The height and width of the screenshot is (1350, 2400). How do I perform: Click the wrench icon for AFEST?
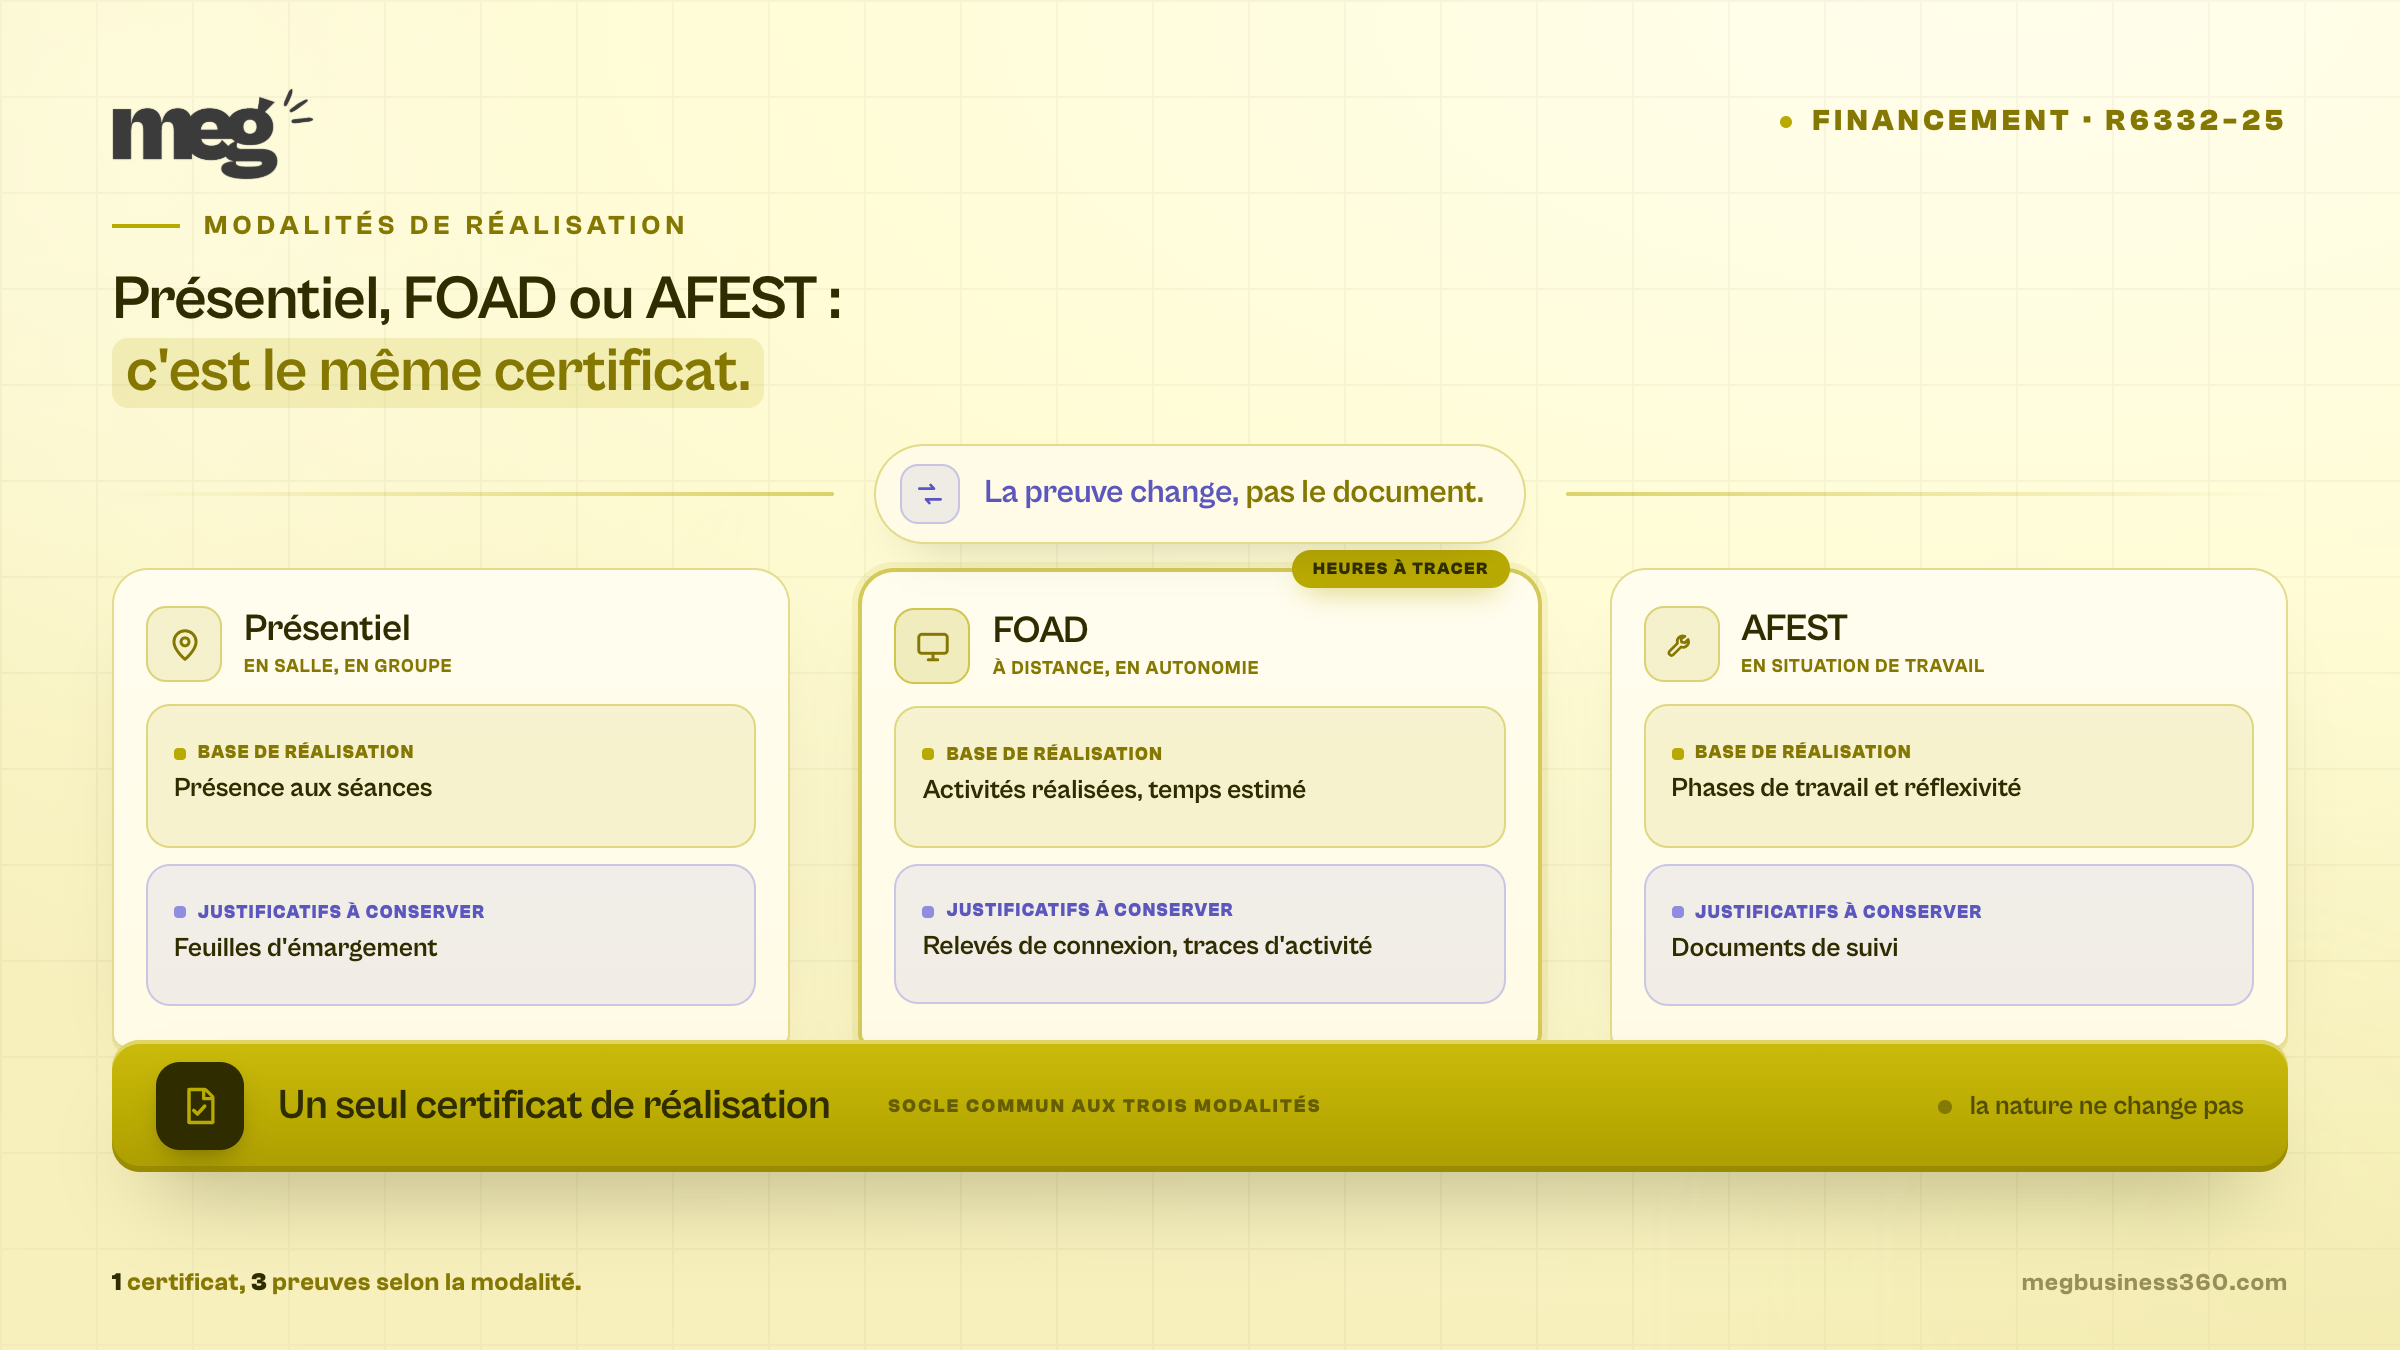[x=1681, y=644]
